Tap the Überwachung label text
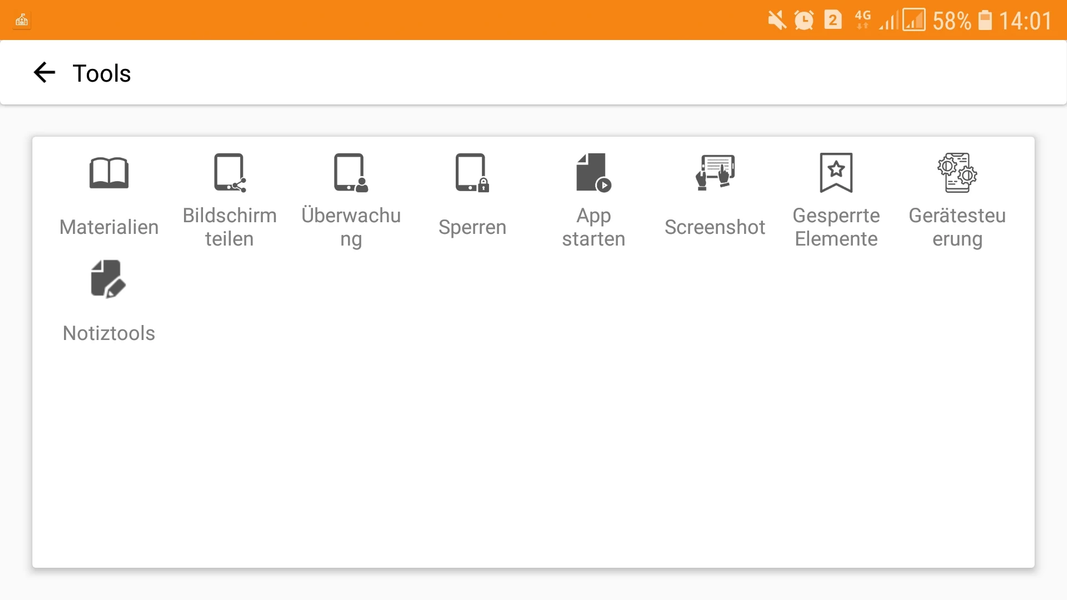This screenshot has height=600, width=1067. pos(351,227)
